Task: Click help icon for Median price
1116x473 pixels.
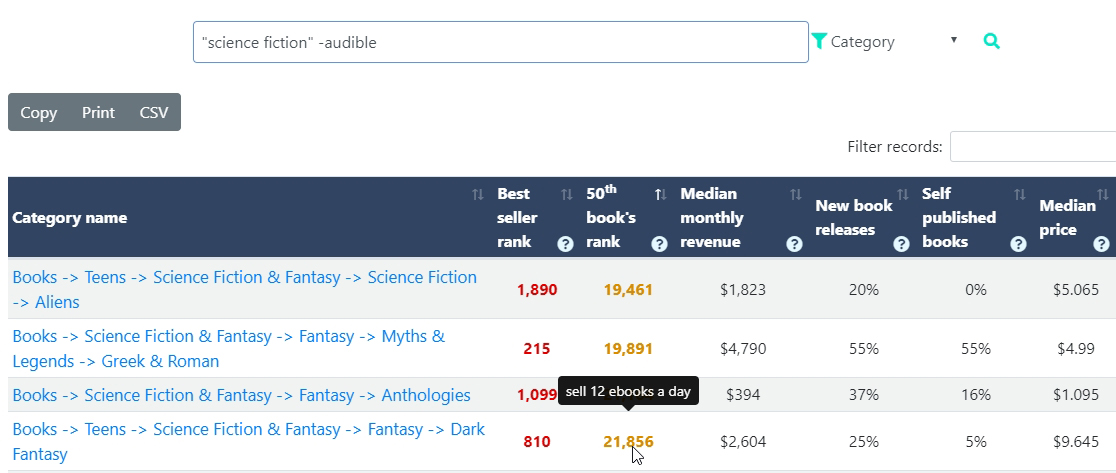Action: tap(1101, 243)
